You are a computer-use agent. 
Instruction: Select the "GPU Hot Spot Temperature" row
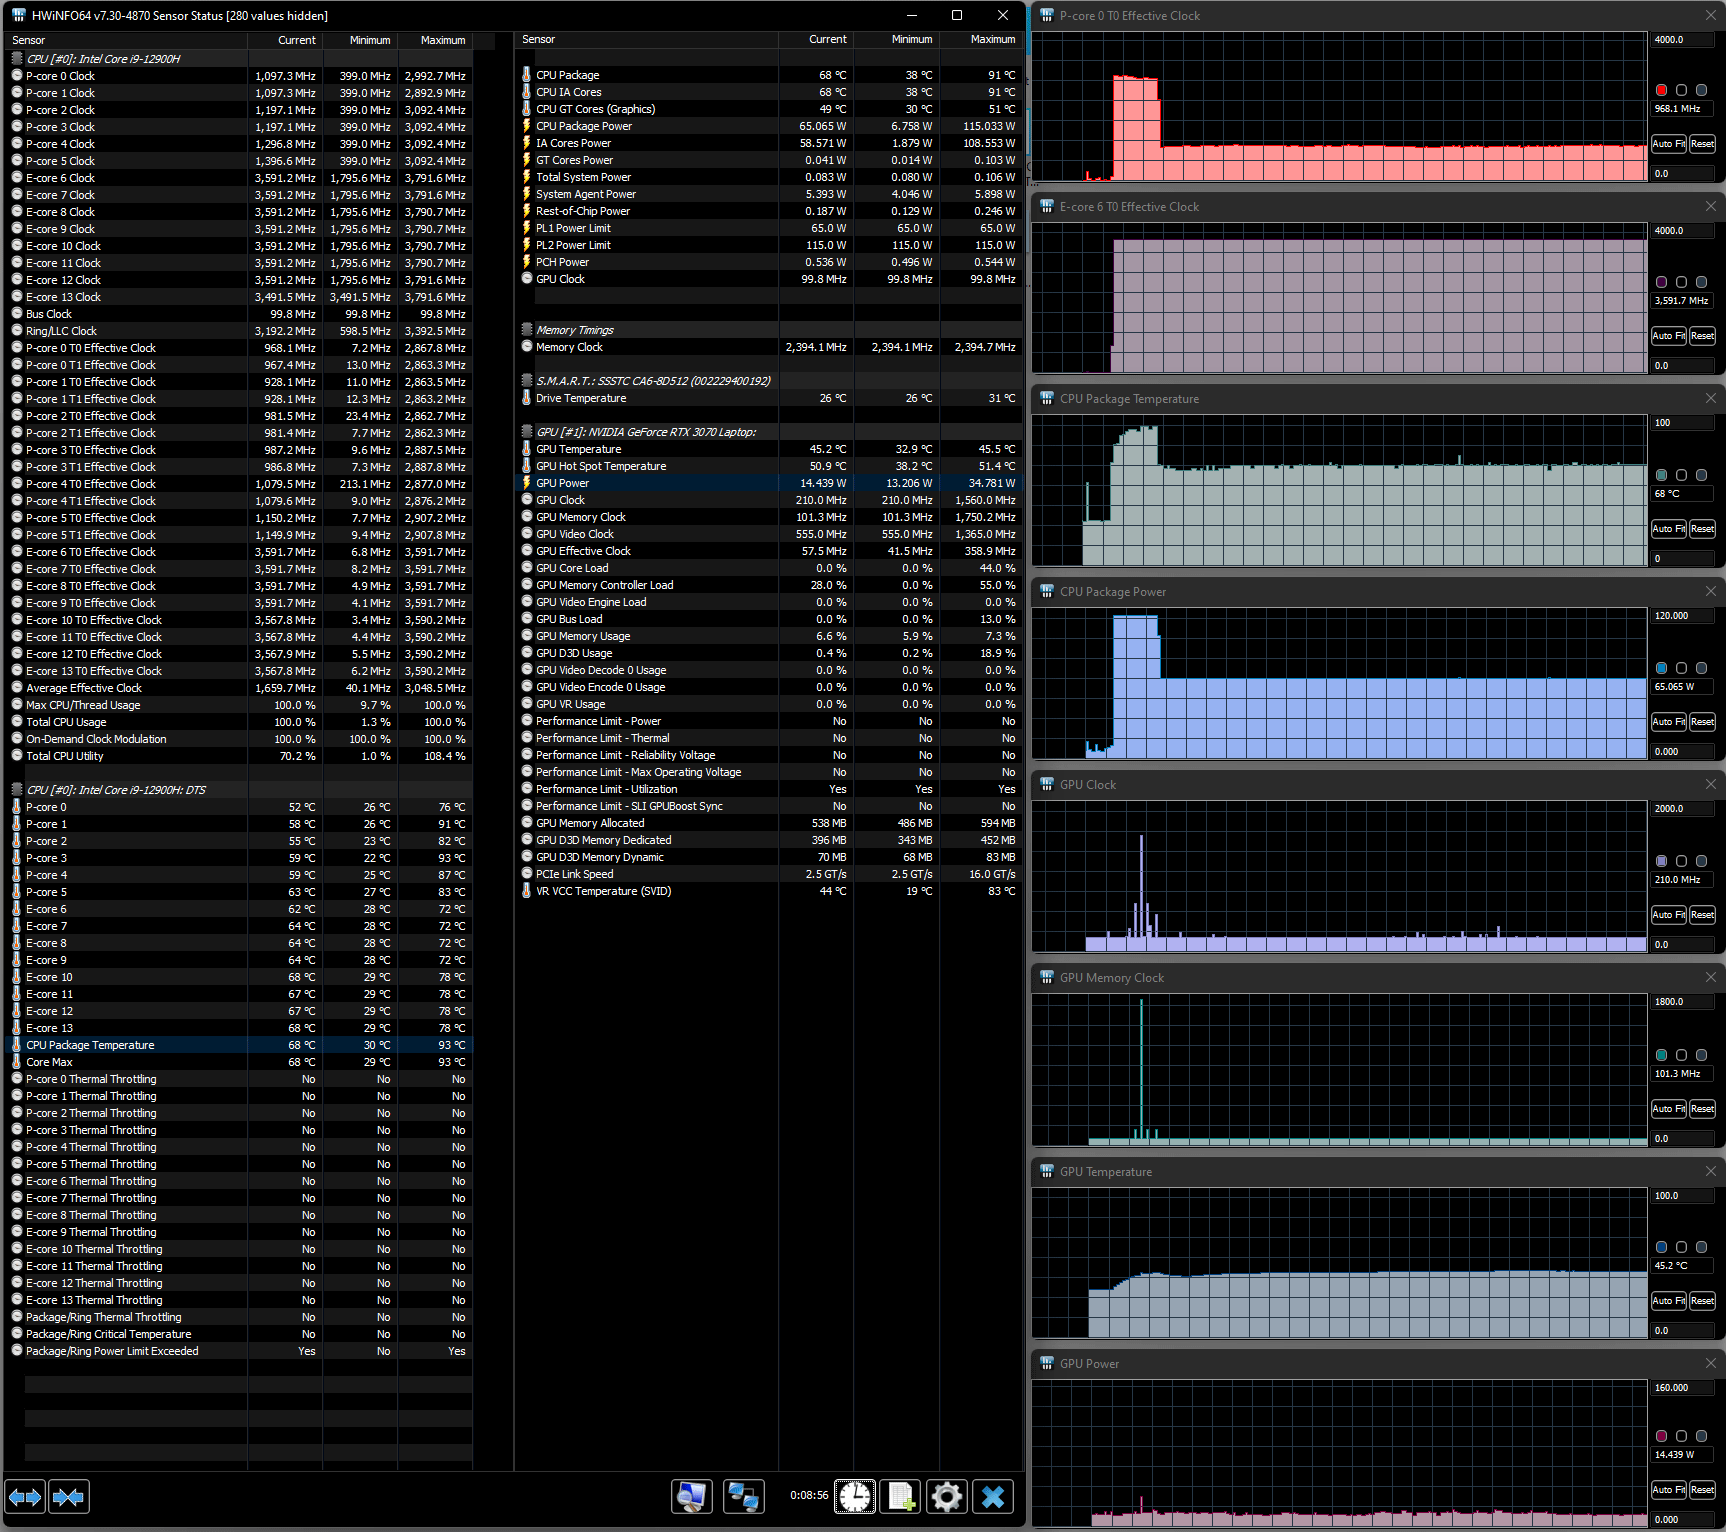769,466
